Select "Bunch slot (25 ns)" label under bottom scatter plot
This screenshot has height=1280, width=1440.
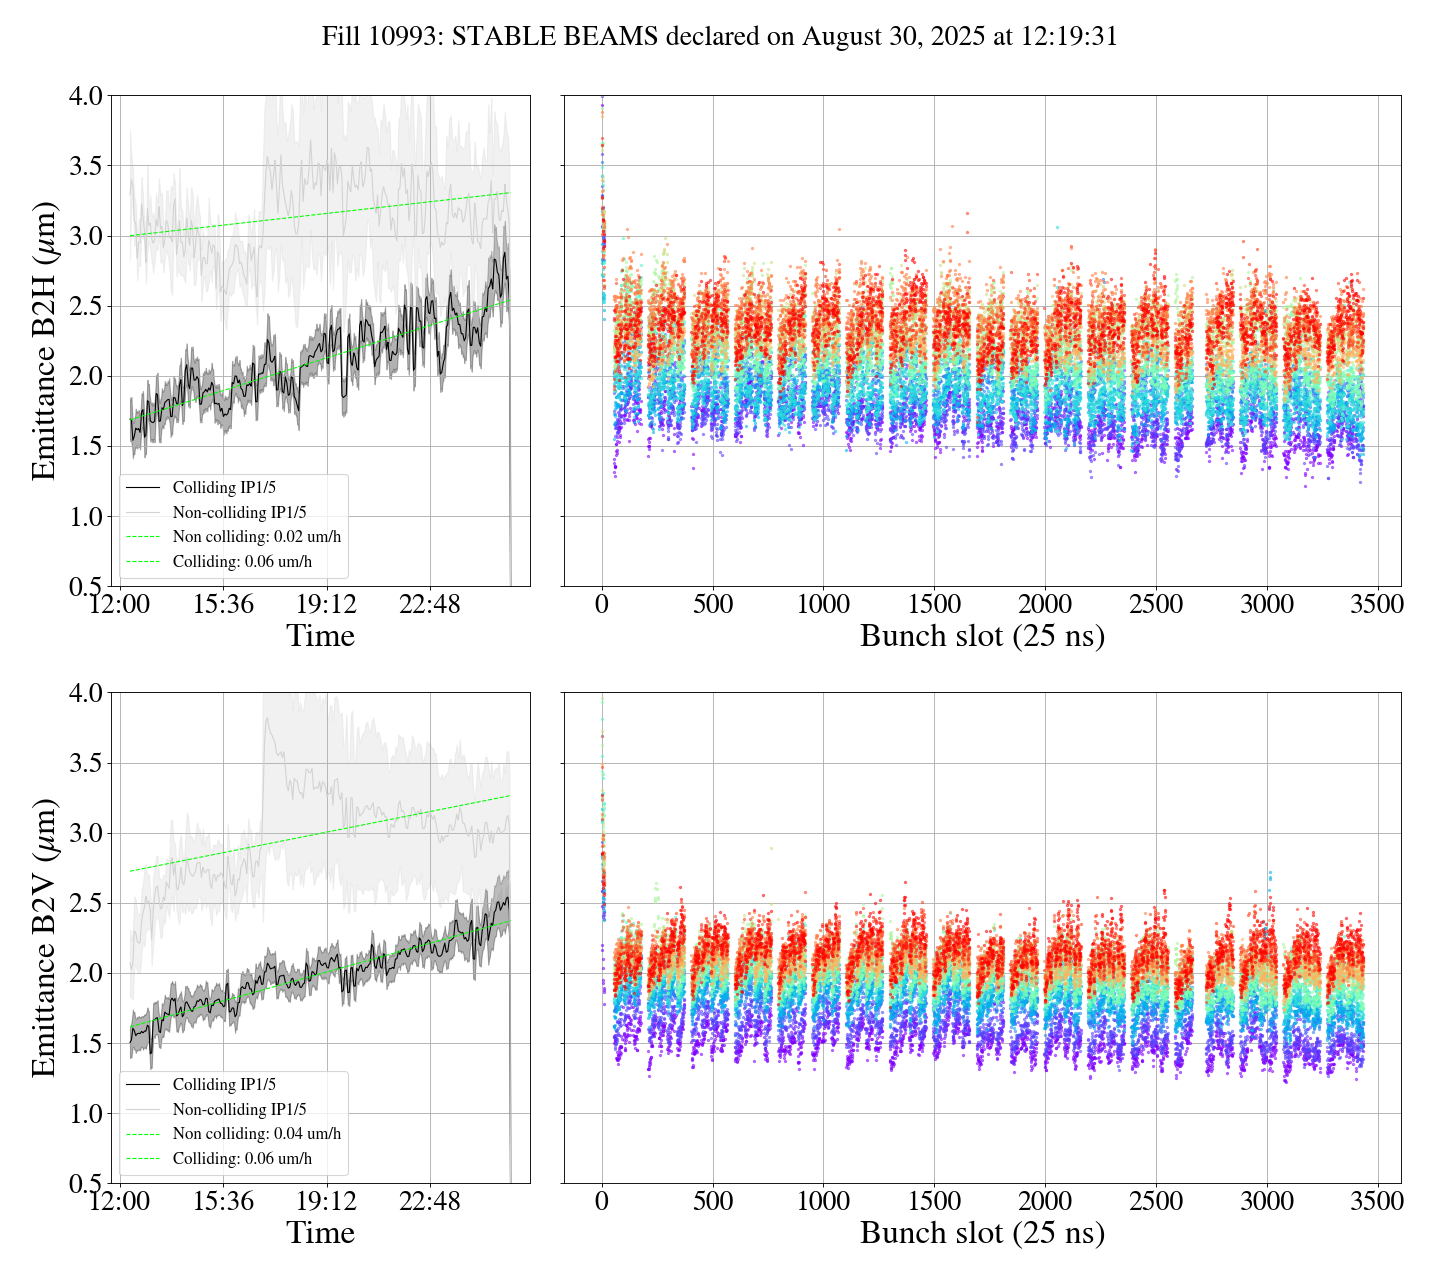[982, 1233]
